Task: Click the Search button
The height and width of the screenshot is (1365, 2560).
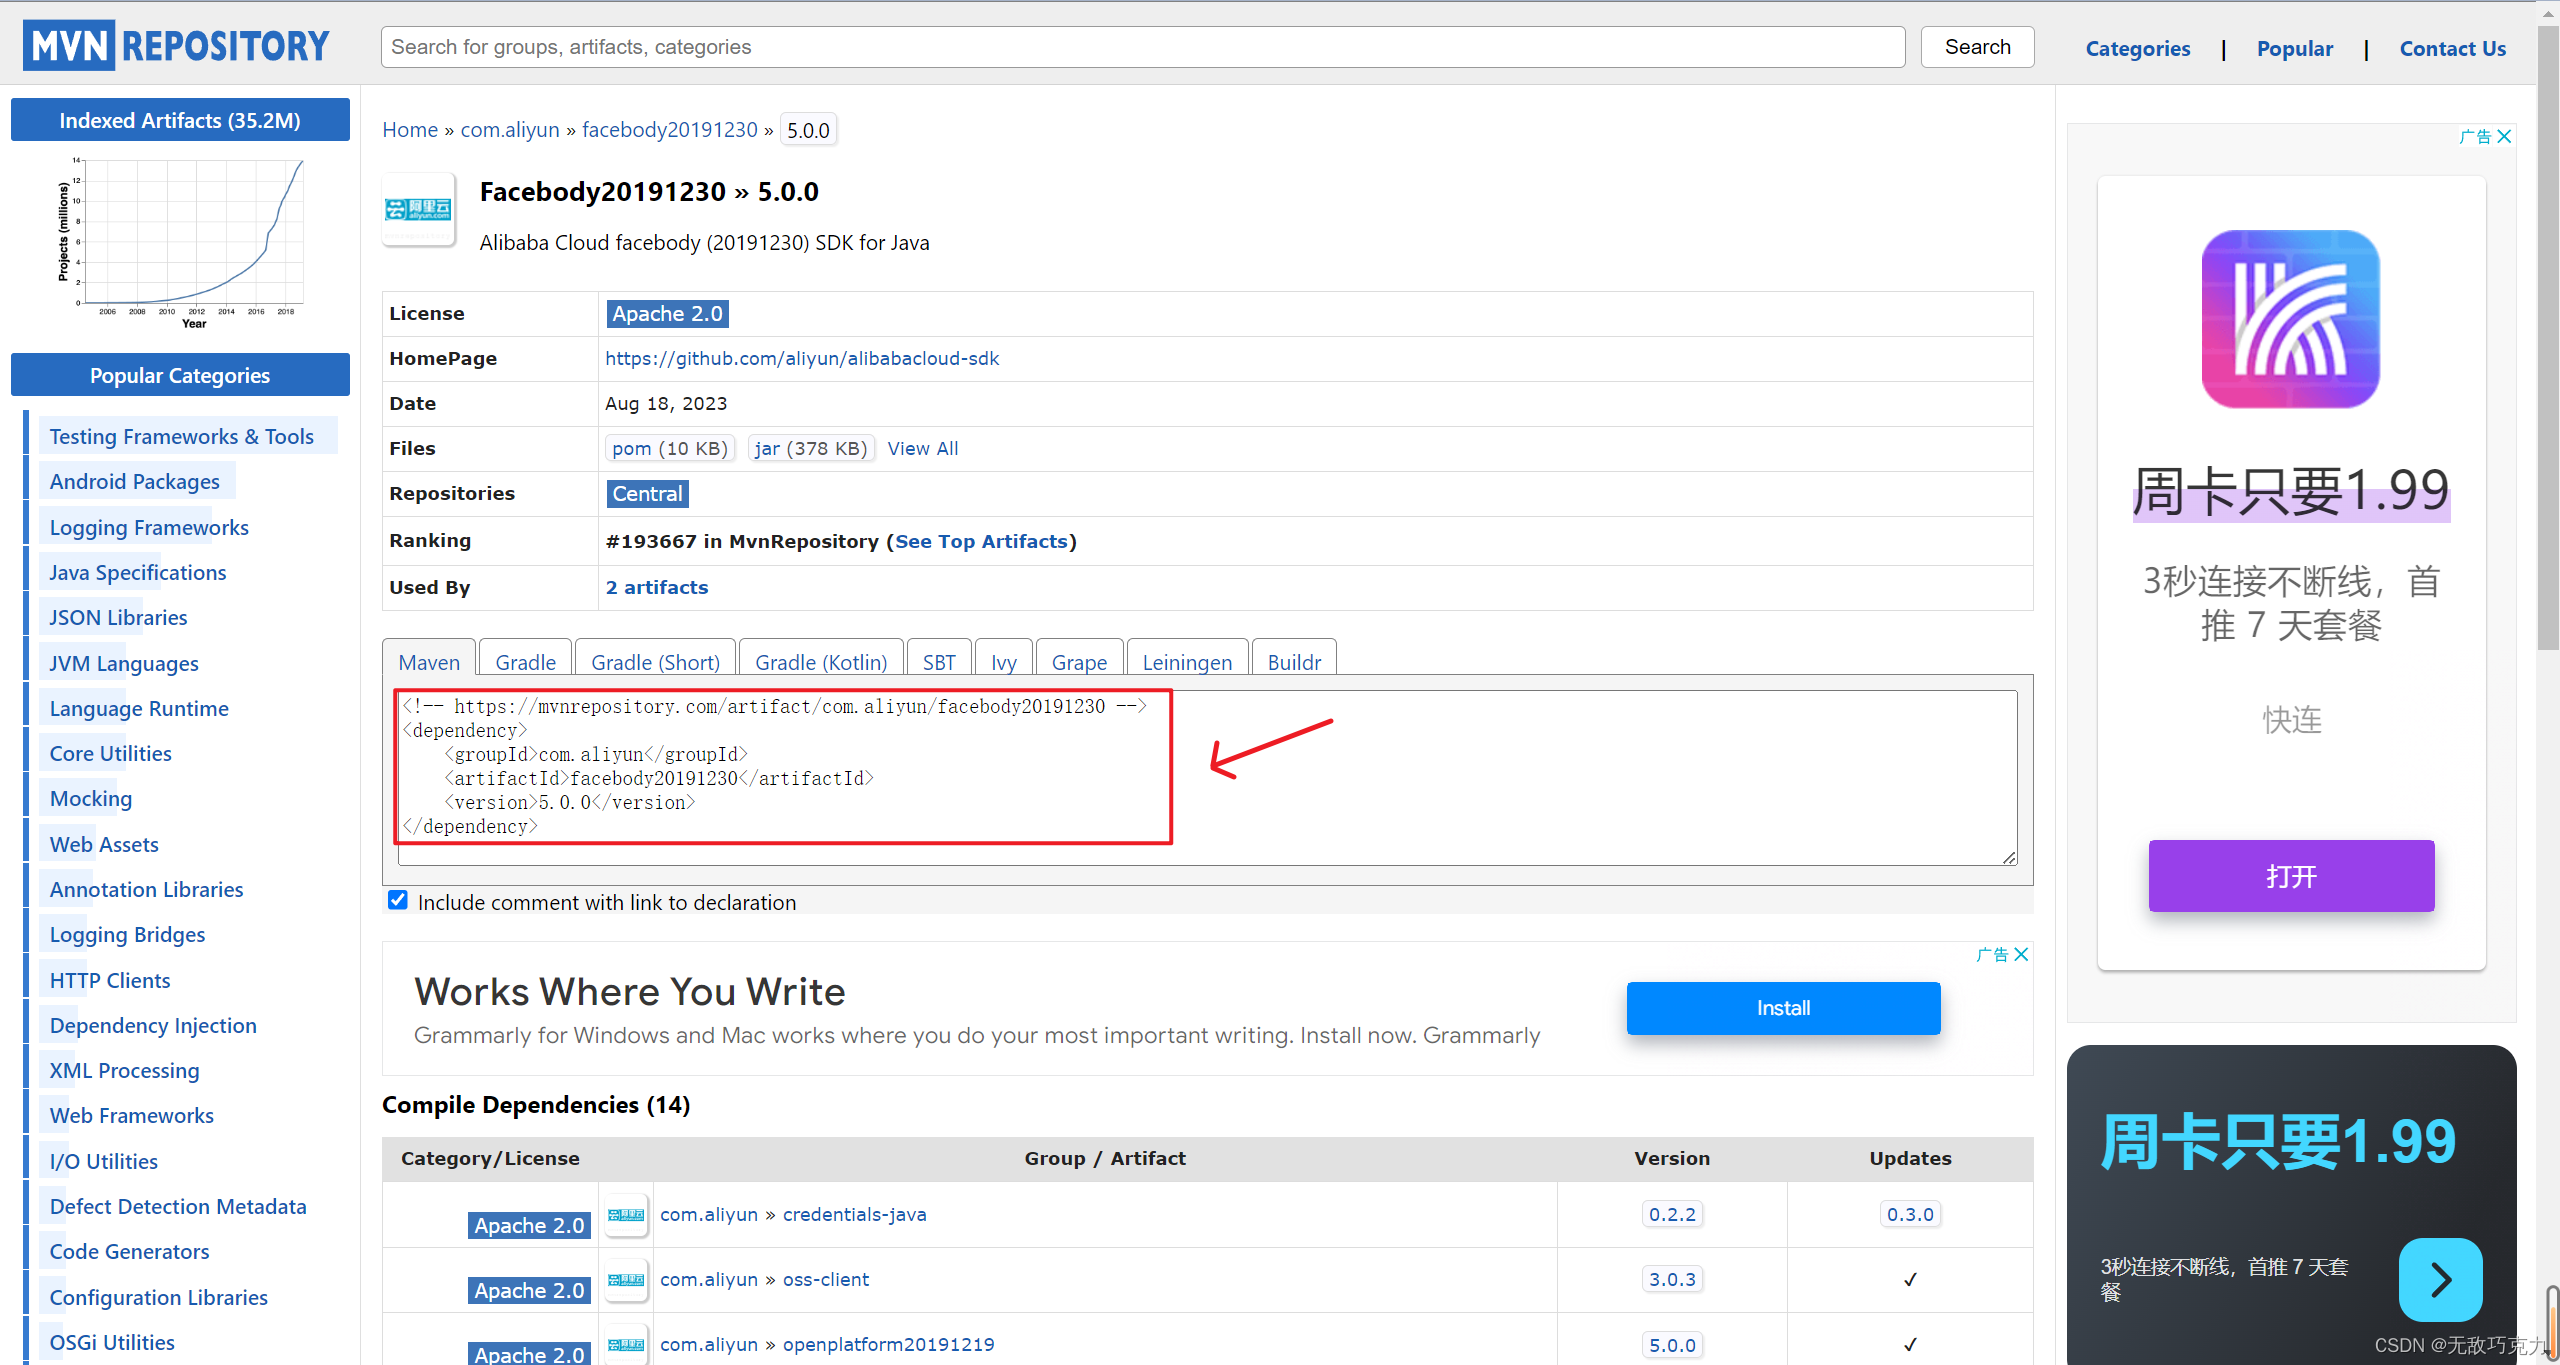Action: (x=1976, y=47)
